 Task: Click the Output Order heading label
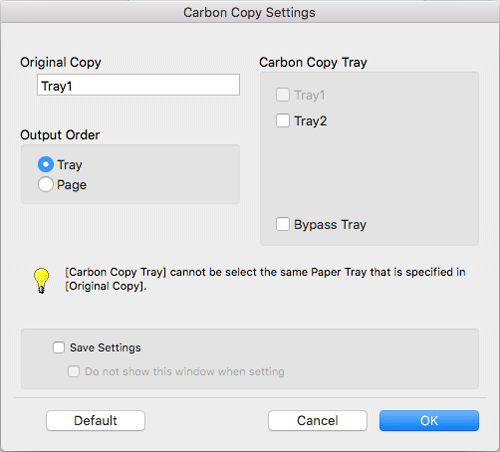point(60,135)
